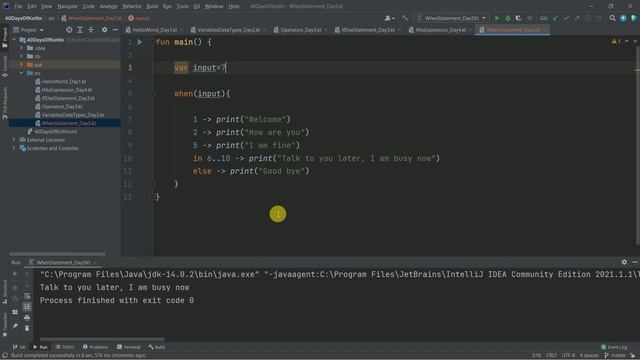Click main() breadcrumb in navigation bar
This screenshot has height=360, width=640.
tap(139, 18)
